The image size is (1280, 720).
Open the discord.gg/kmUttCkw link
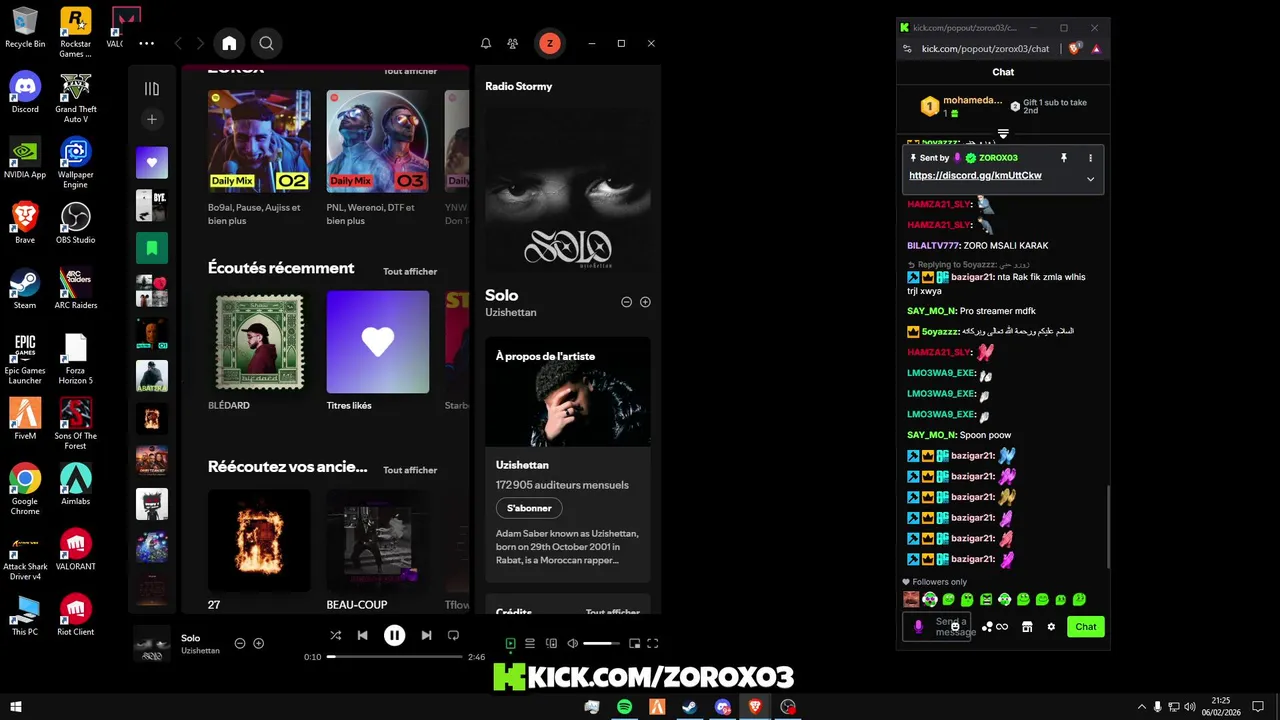pos(975,175)
